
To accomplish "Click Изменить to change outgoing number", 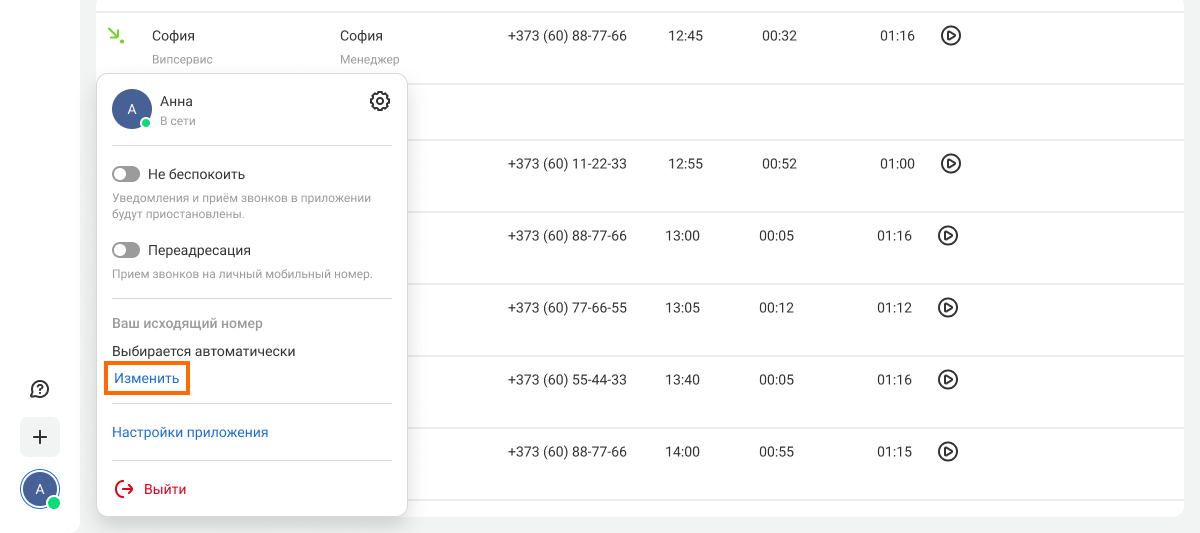I will 147,379.
